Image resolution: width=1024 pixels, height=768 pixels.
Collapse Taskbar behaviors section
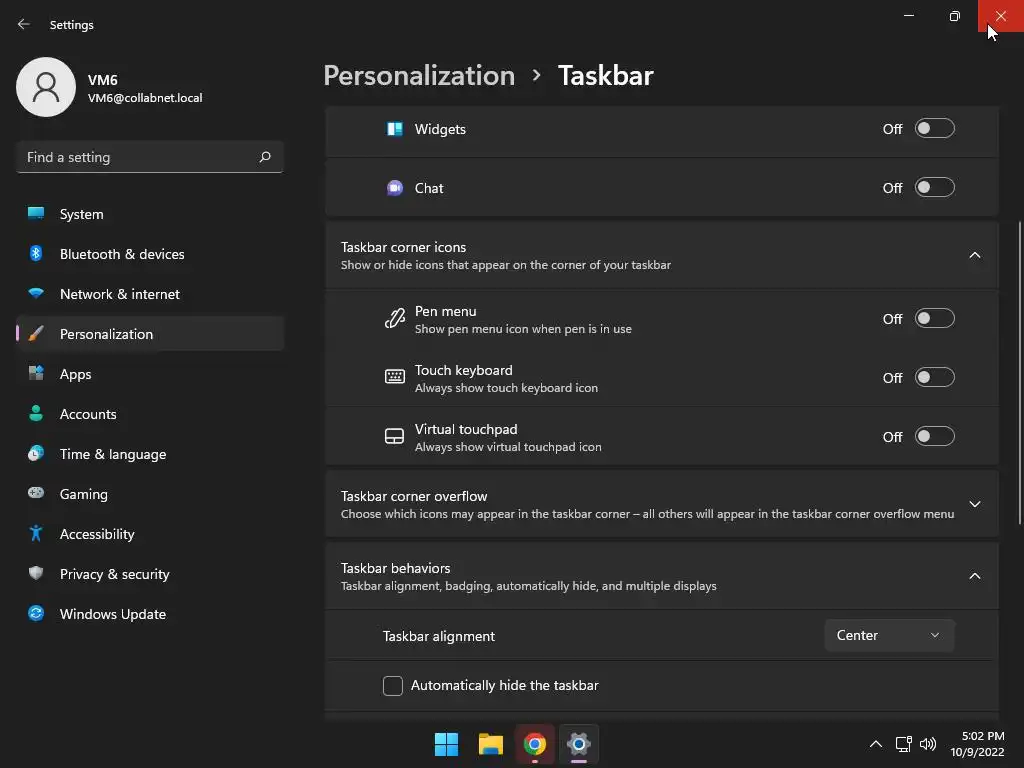point(975,576)
